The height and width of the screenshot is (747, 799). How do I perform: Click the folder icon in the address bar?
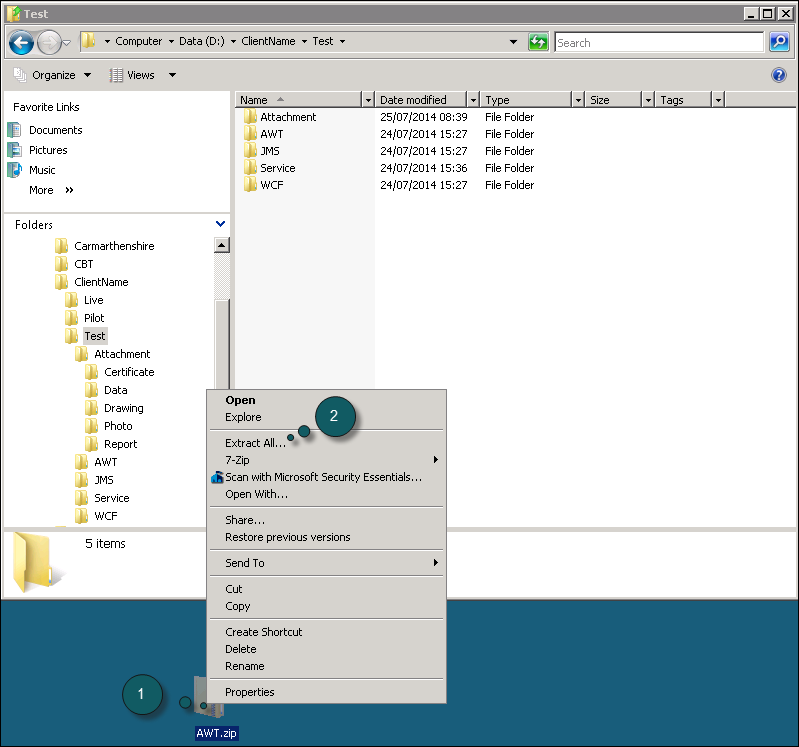click(x=89, y=41)
